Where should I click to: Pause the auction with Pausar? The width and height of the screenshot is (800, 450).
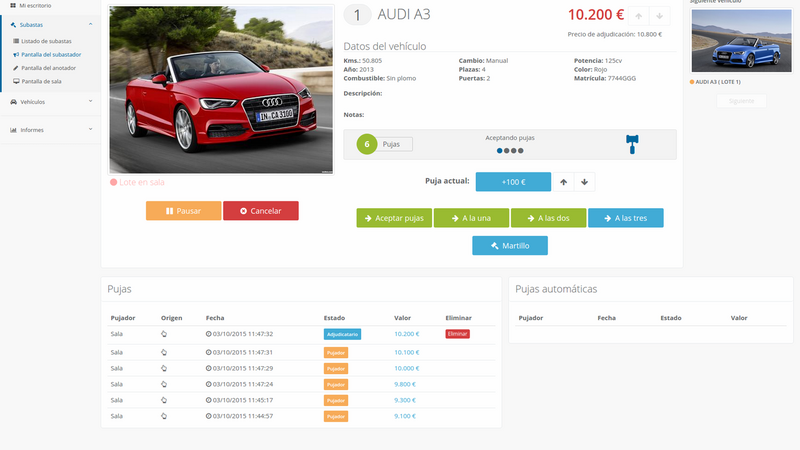click(184, 211)
